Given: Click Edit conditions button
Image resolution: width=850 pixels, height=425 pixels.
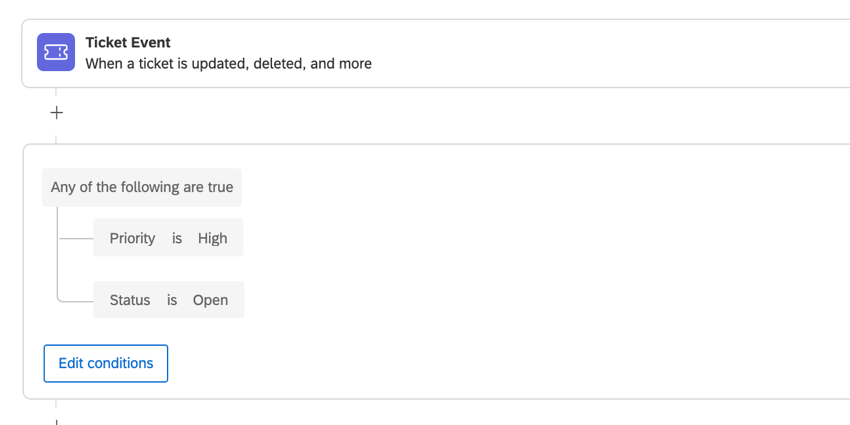Looking at the screenshot, I should (x=106, y=363).
